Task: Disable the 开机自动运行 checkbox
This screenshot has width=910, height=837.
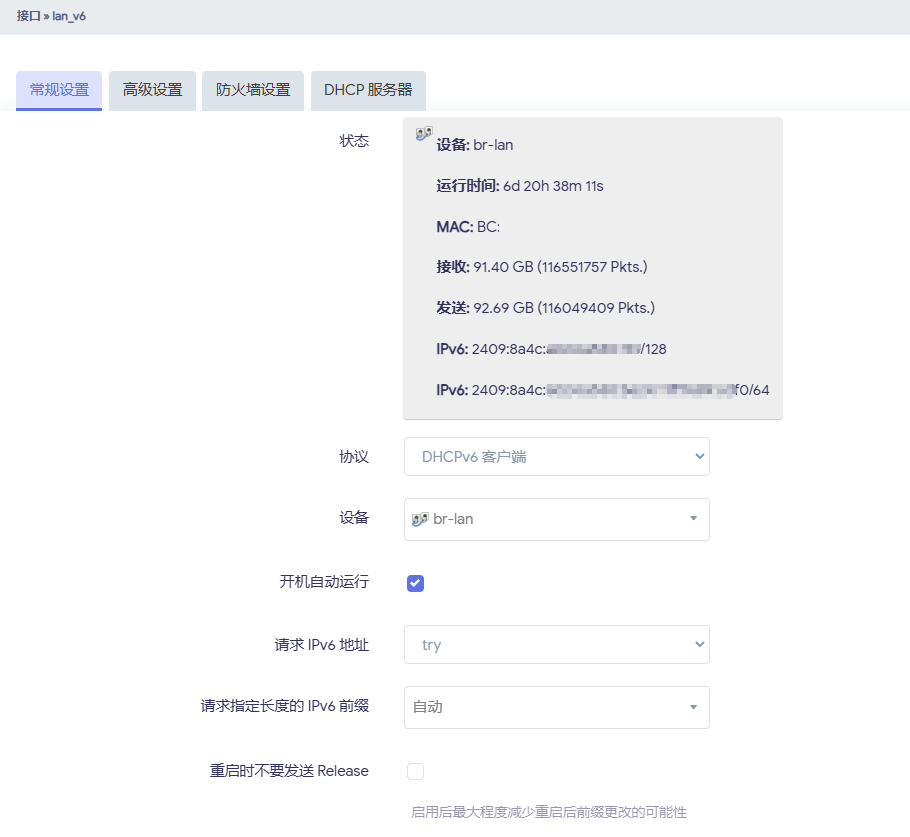Action: (415, 583)
